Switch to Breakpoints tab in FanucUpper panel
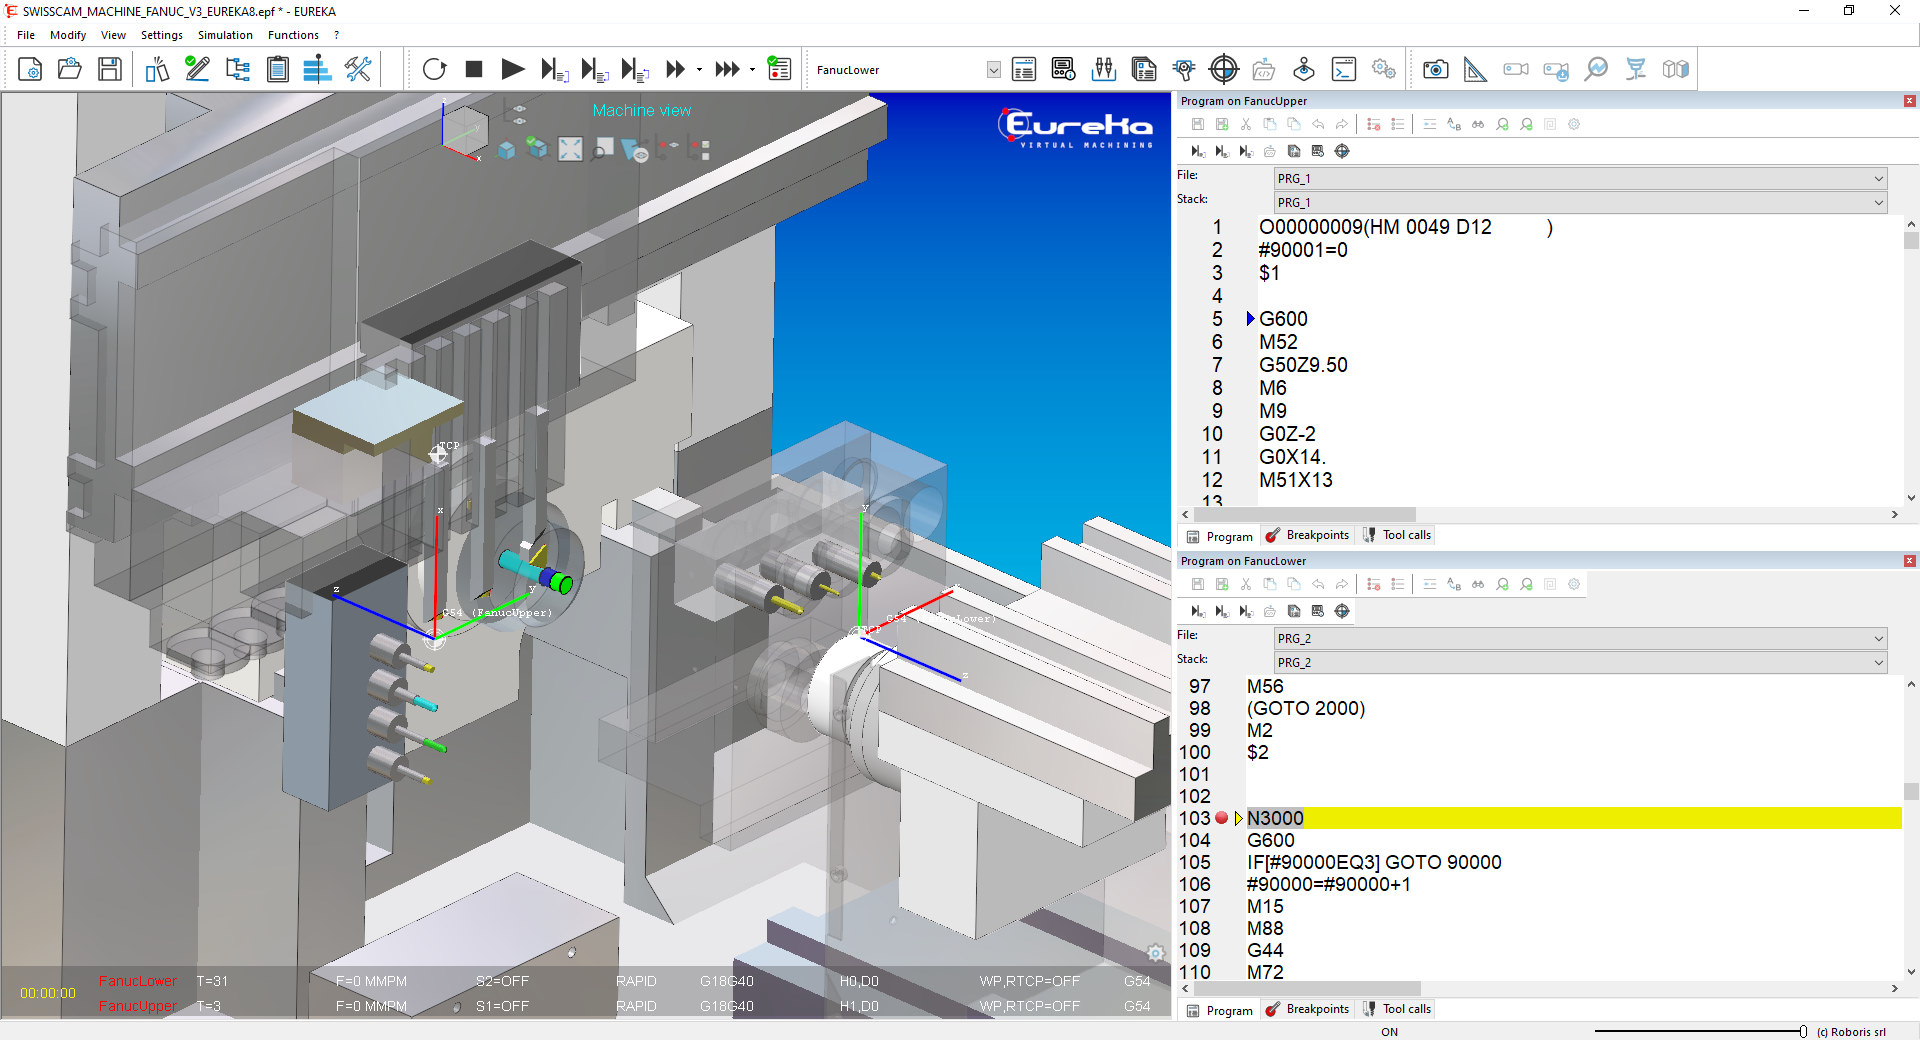This screenshot has width=1920, height=1040. pyautogui.click(x=1307, y=535)
